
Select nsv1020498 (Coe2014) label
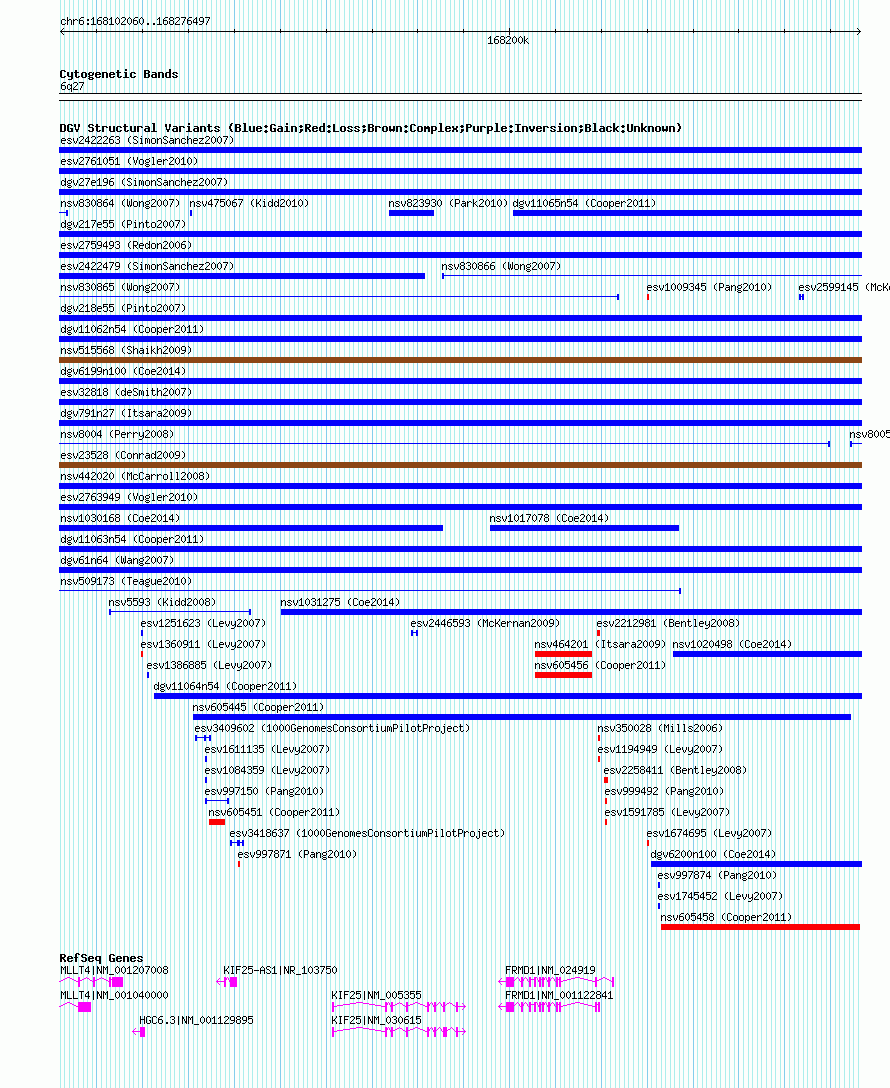733,644
